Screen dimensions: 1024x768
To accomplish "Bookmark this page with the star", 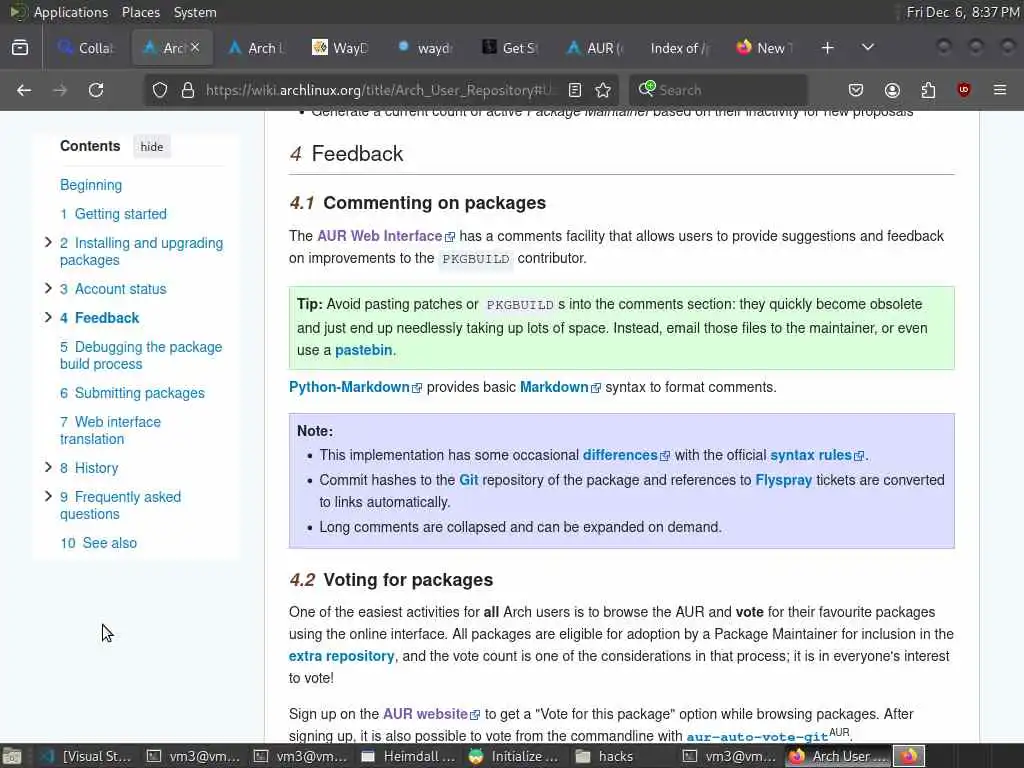I will pos(603,90).
